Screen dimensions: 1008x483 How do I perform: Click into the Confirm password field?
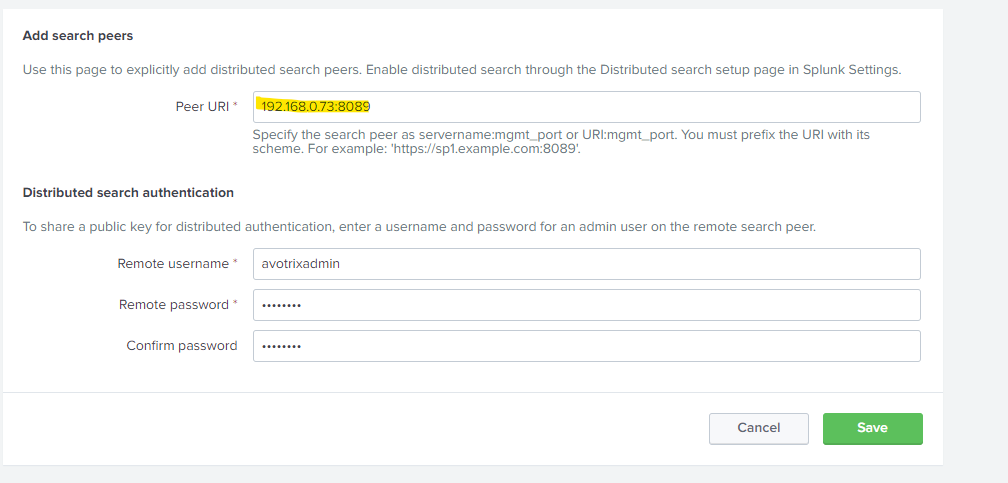click(586, 346)
